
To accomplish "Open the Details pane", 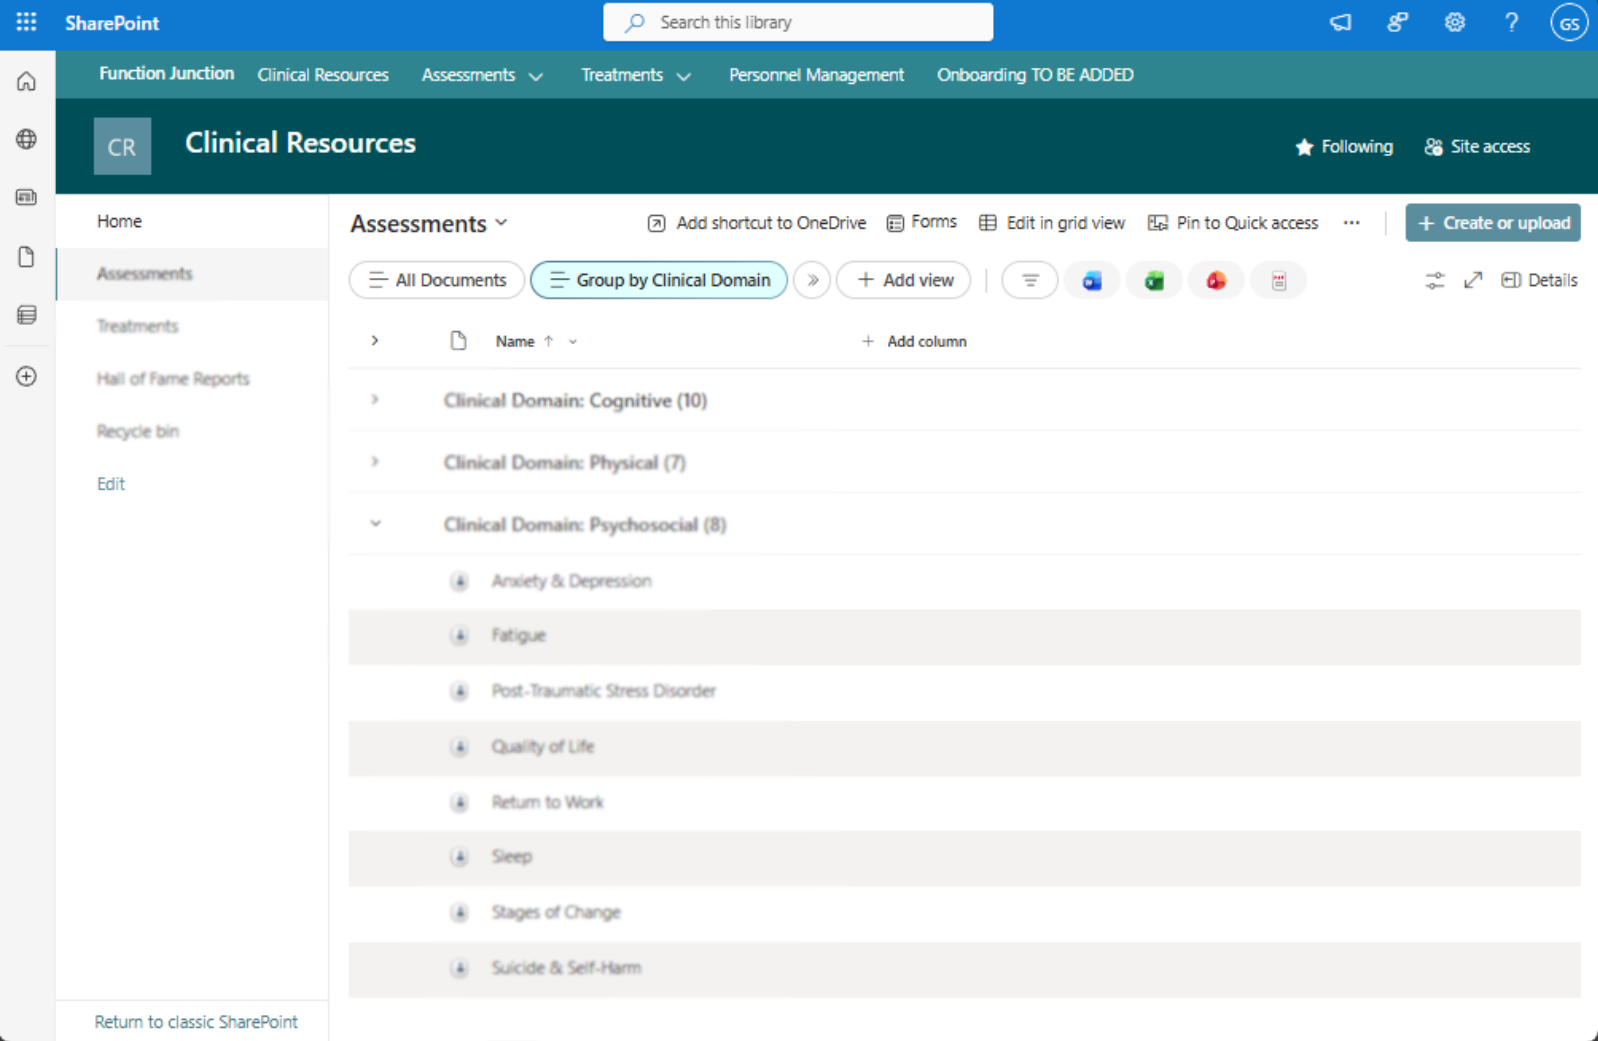I will coord(1540,280).
